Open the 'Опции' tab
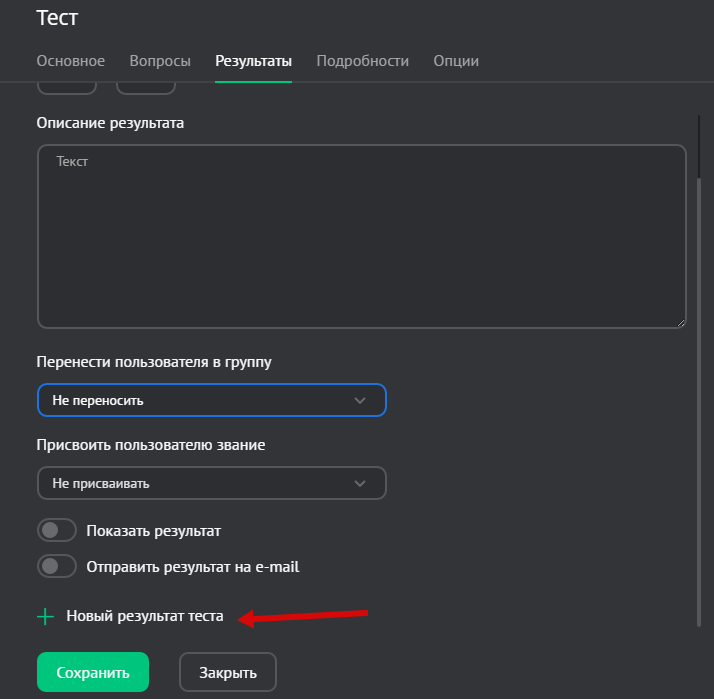Image resolution: width=714 pixels, height=699 pixels. (x=455, y=61)
